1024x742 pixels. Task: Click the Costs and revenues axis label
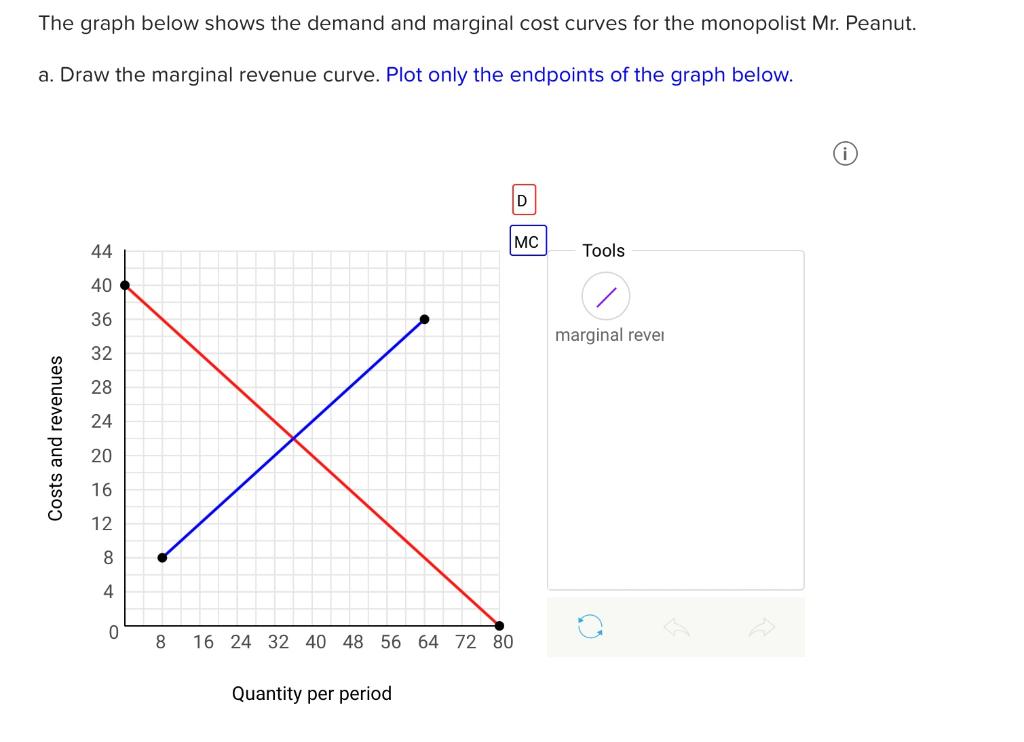pyautogui.click(x=56, y=436)
